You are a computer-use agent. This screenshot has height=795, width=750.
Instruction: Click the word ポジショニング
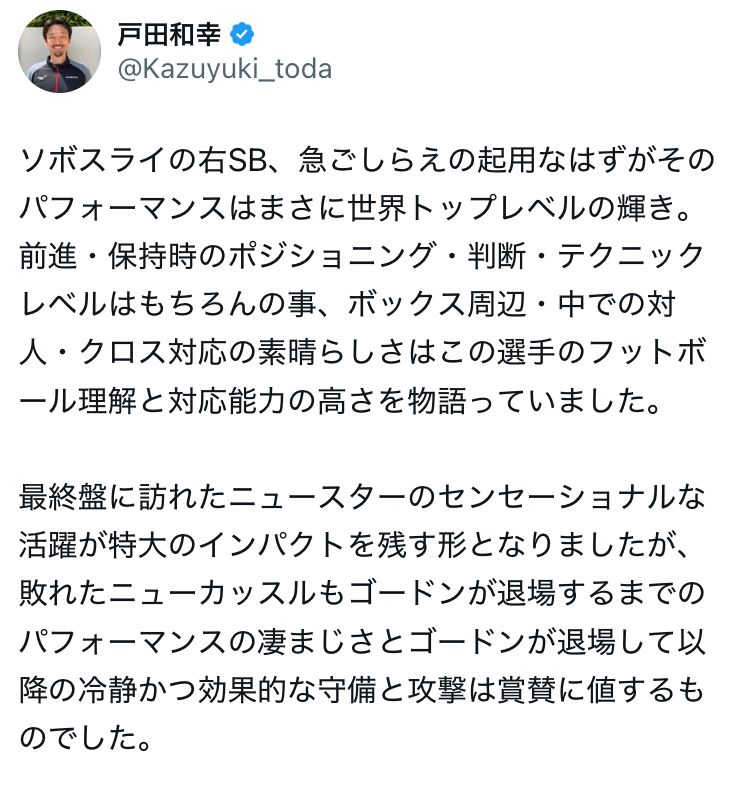pyautogui.click(x=333, y=257)
